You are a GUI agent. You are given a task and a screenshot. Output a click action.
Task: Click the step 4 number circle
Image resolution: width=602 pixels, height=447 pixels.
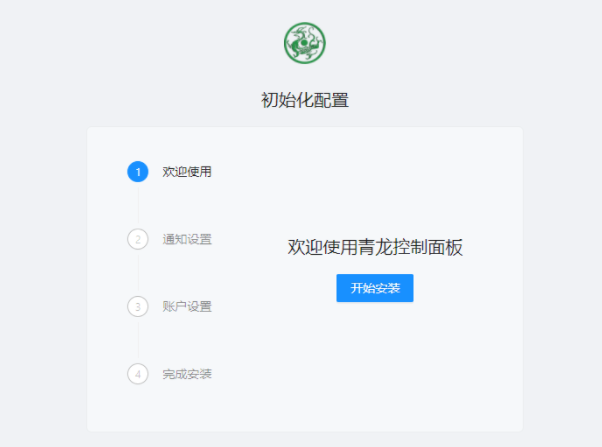[138, 374]
